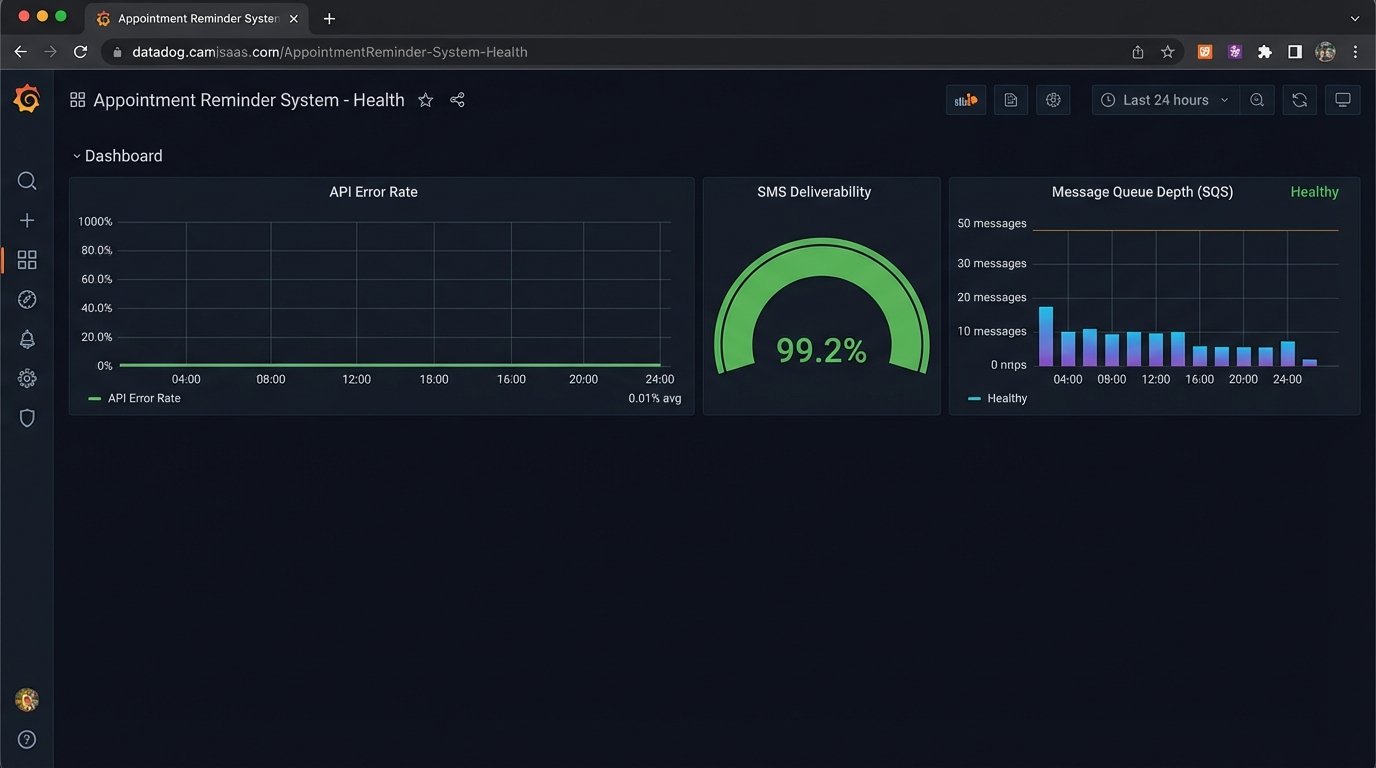Click the SMS Deliverability 99.2% gauge
Screen dimensions: 1376x768
click(x=821, y=320)
